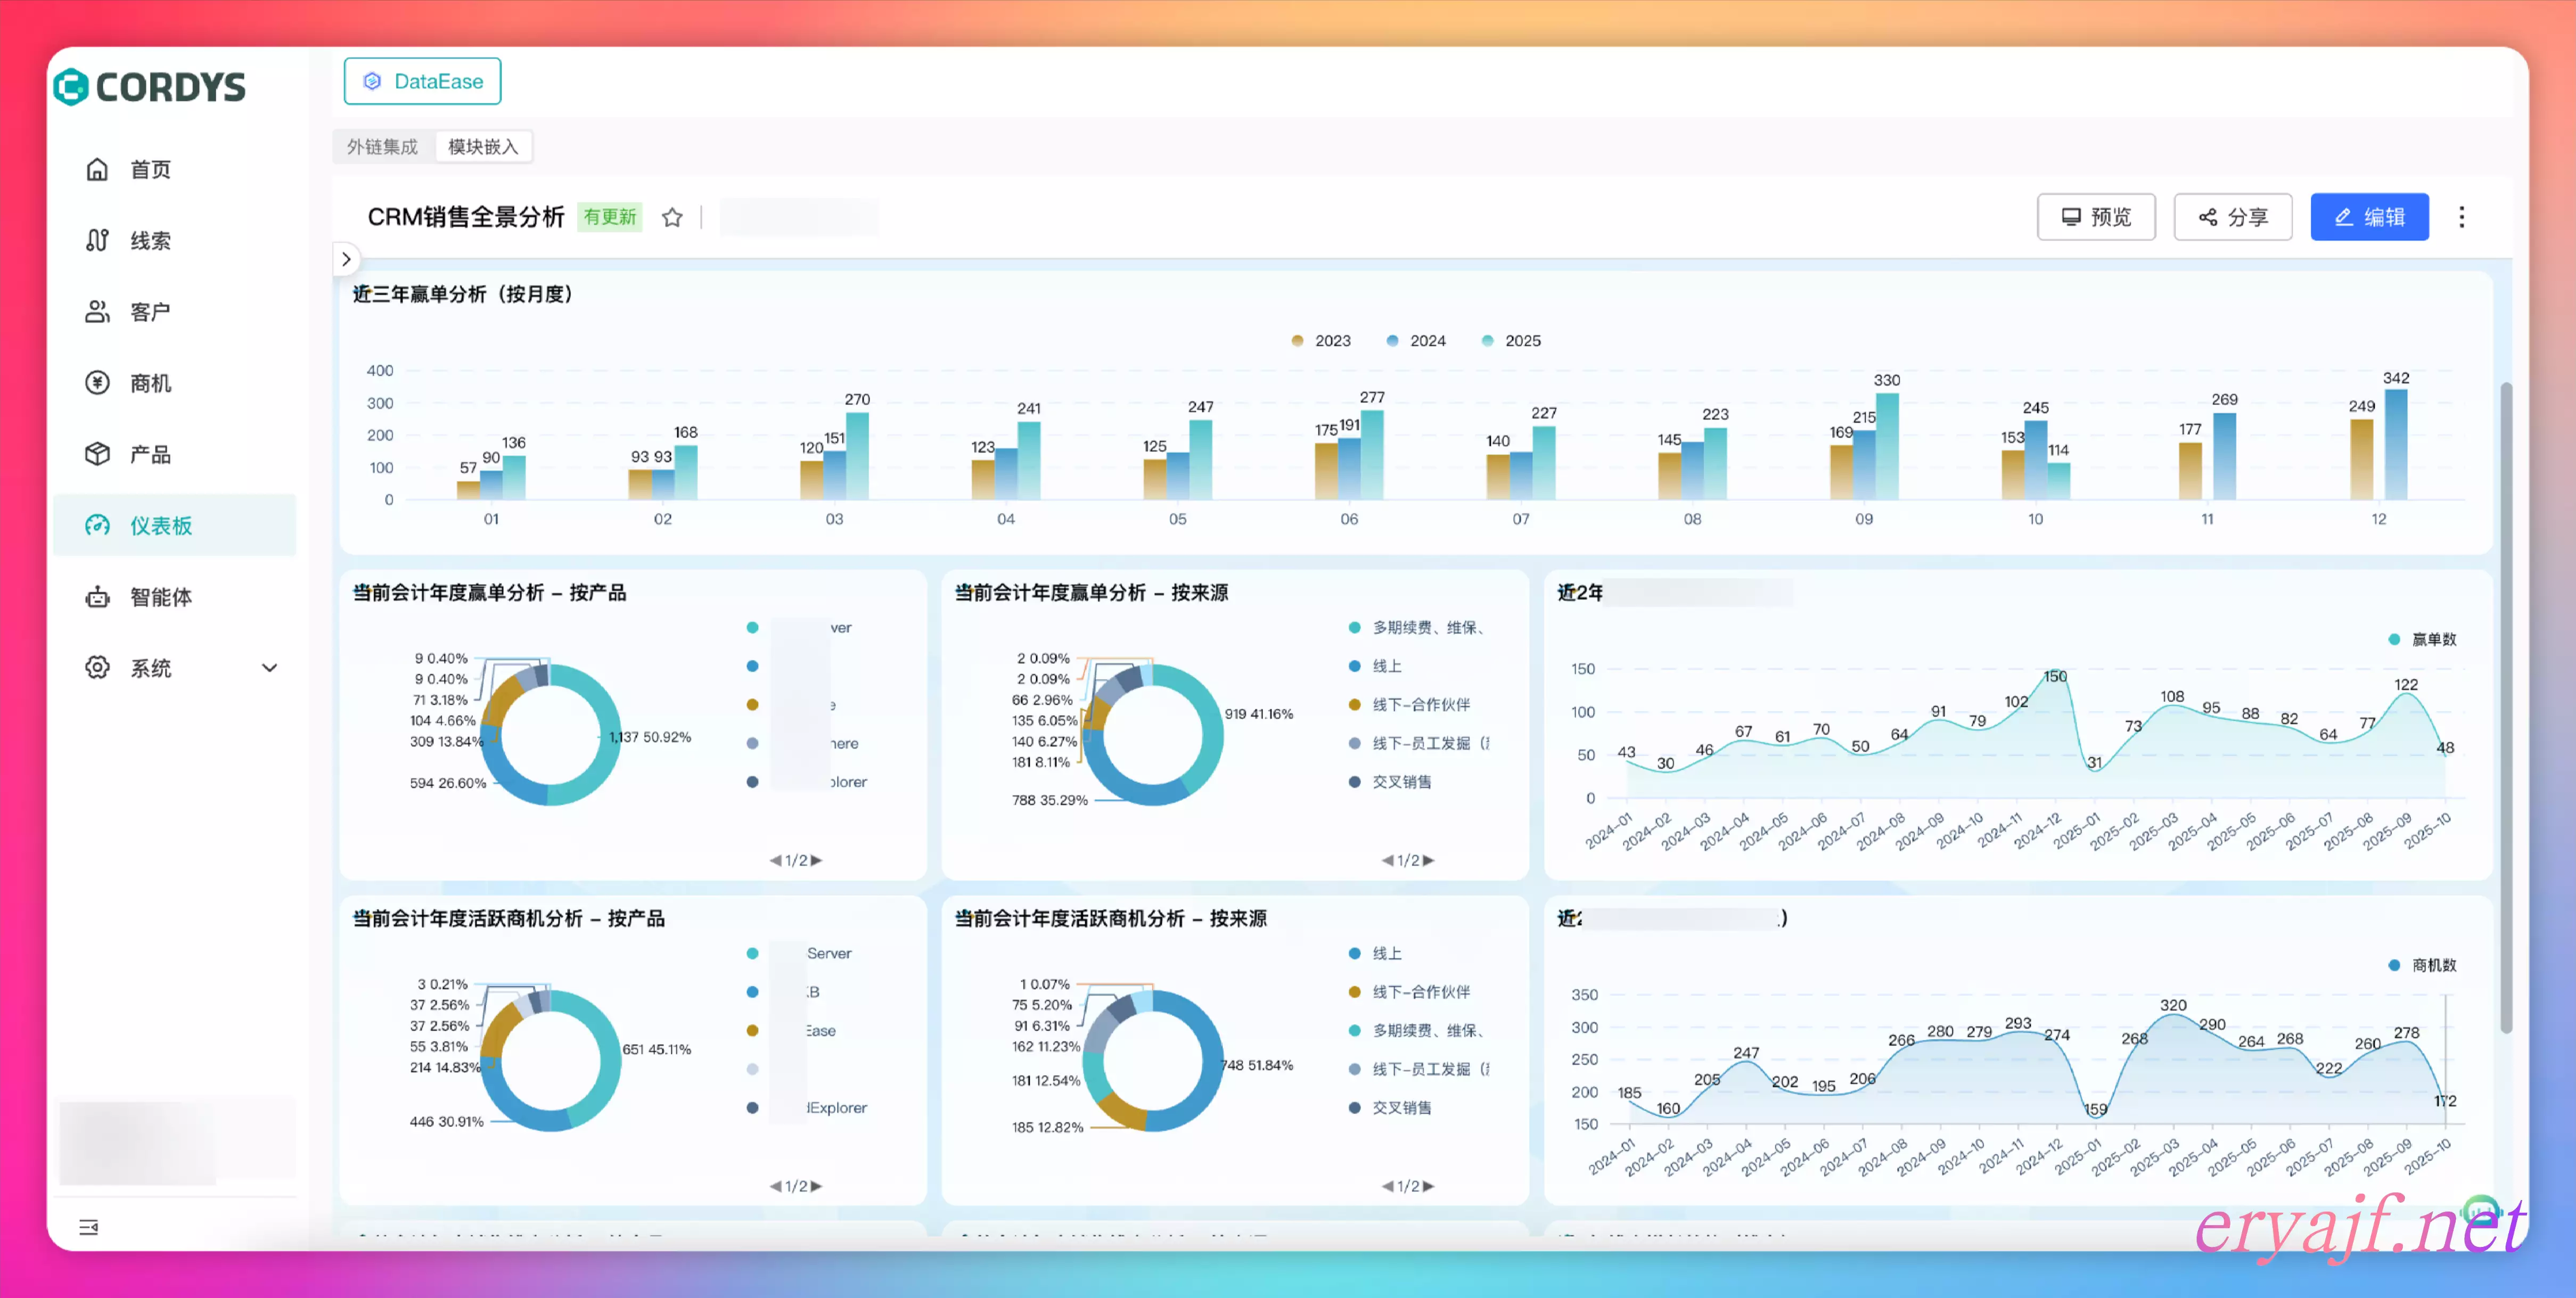Screen dimensions: 2576x1298
Task: Open the 产品 product box icon
Action: [x=97, y=454]
